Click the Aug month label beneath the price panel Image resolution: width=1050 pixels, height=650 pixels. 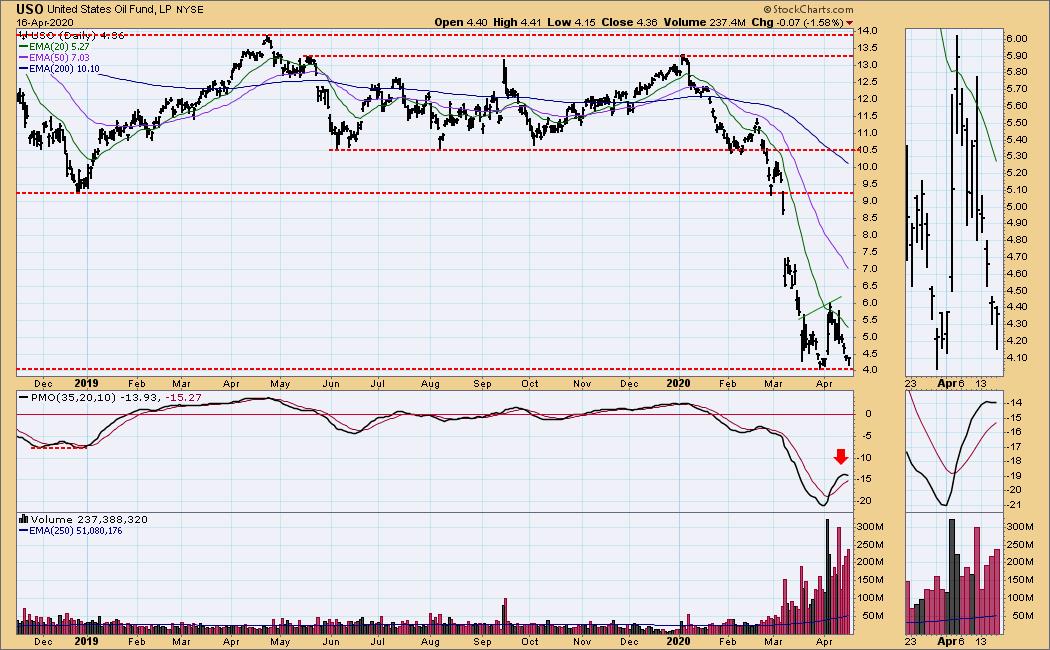pos(430,384)
